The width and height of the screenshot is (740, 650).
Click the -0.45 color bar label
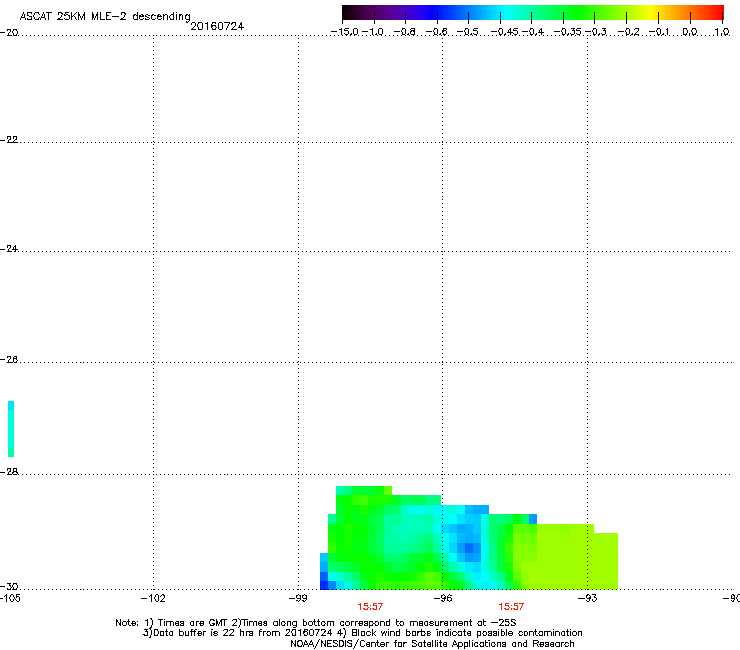(x=505, y=32)
